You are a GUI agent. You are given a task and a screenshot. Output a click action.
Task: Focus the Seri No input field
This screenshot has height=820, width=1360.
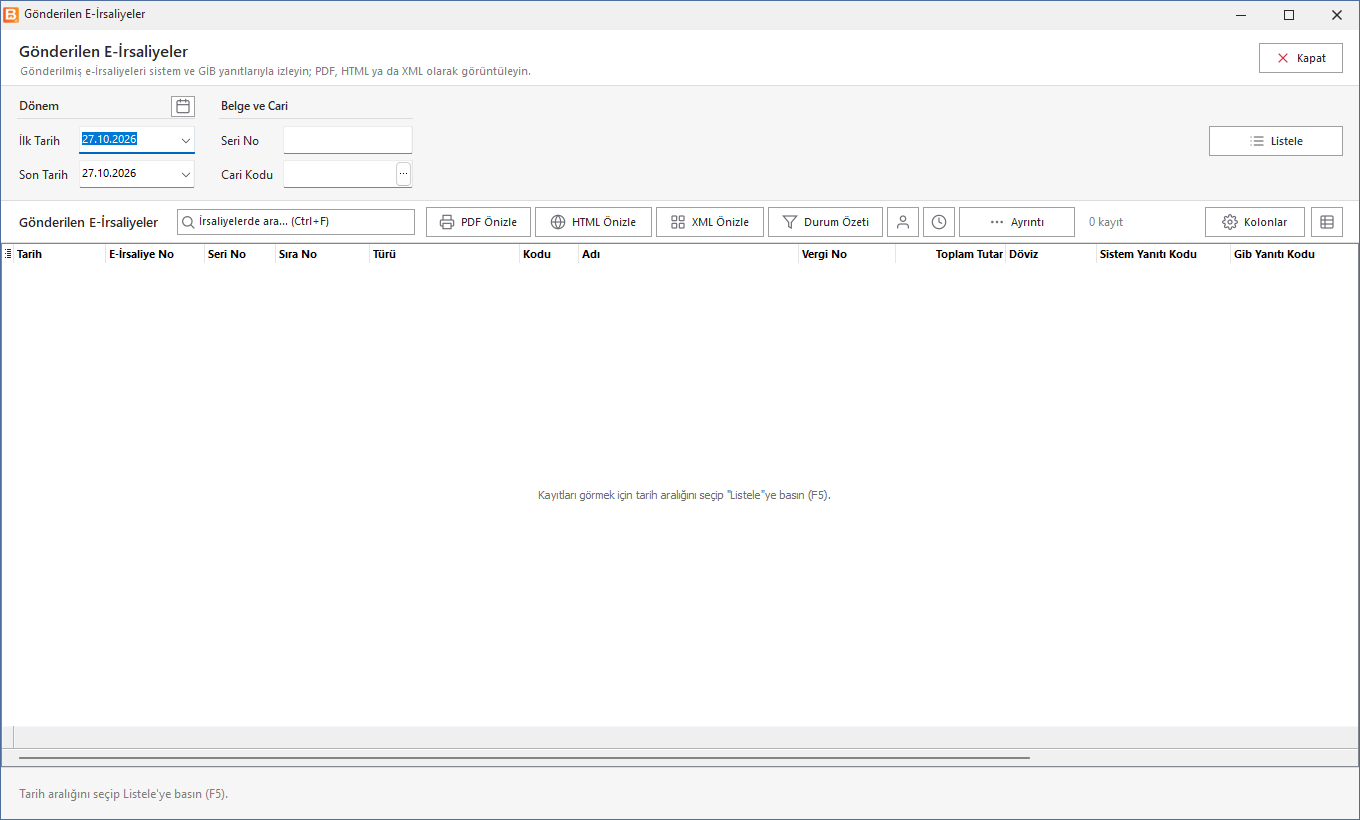coord(348,141)
